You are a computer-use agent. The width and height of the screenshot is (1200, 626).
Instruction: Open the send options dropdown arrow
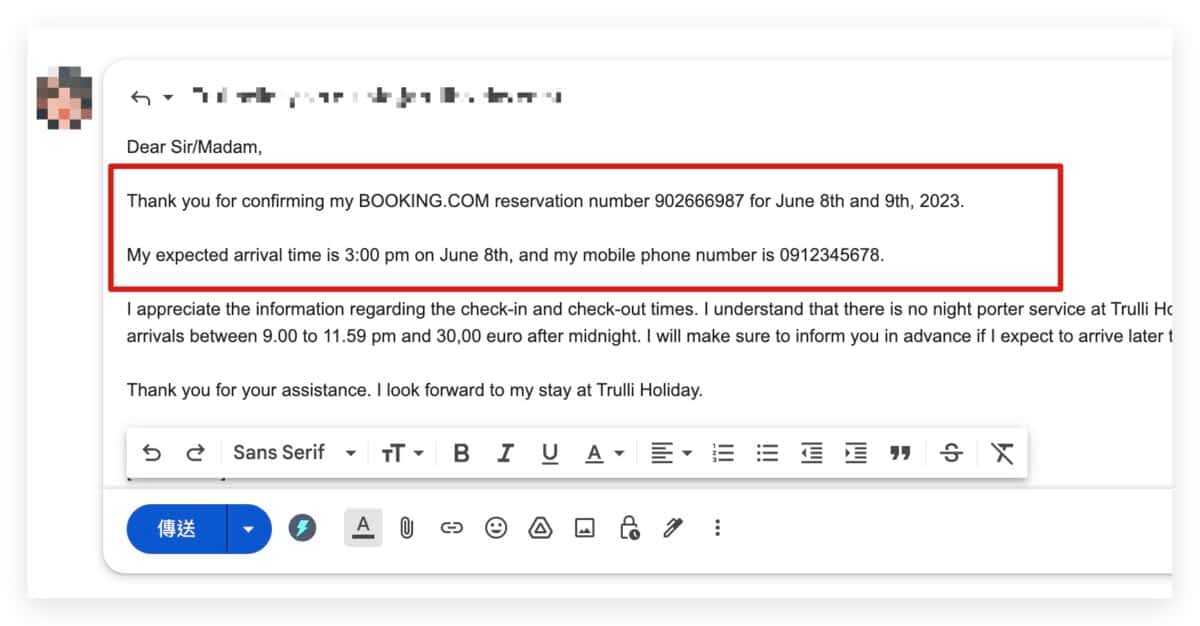pos(249,528)
